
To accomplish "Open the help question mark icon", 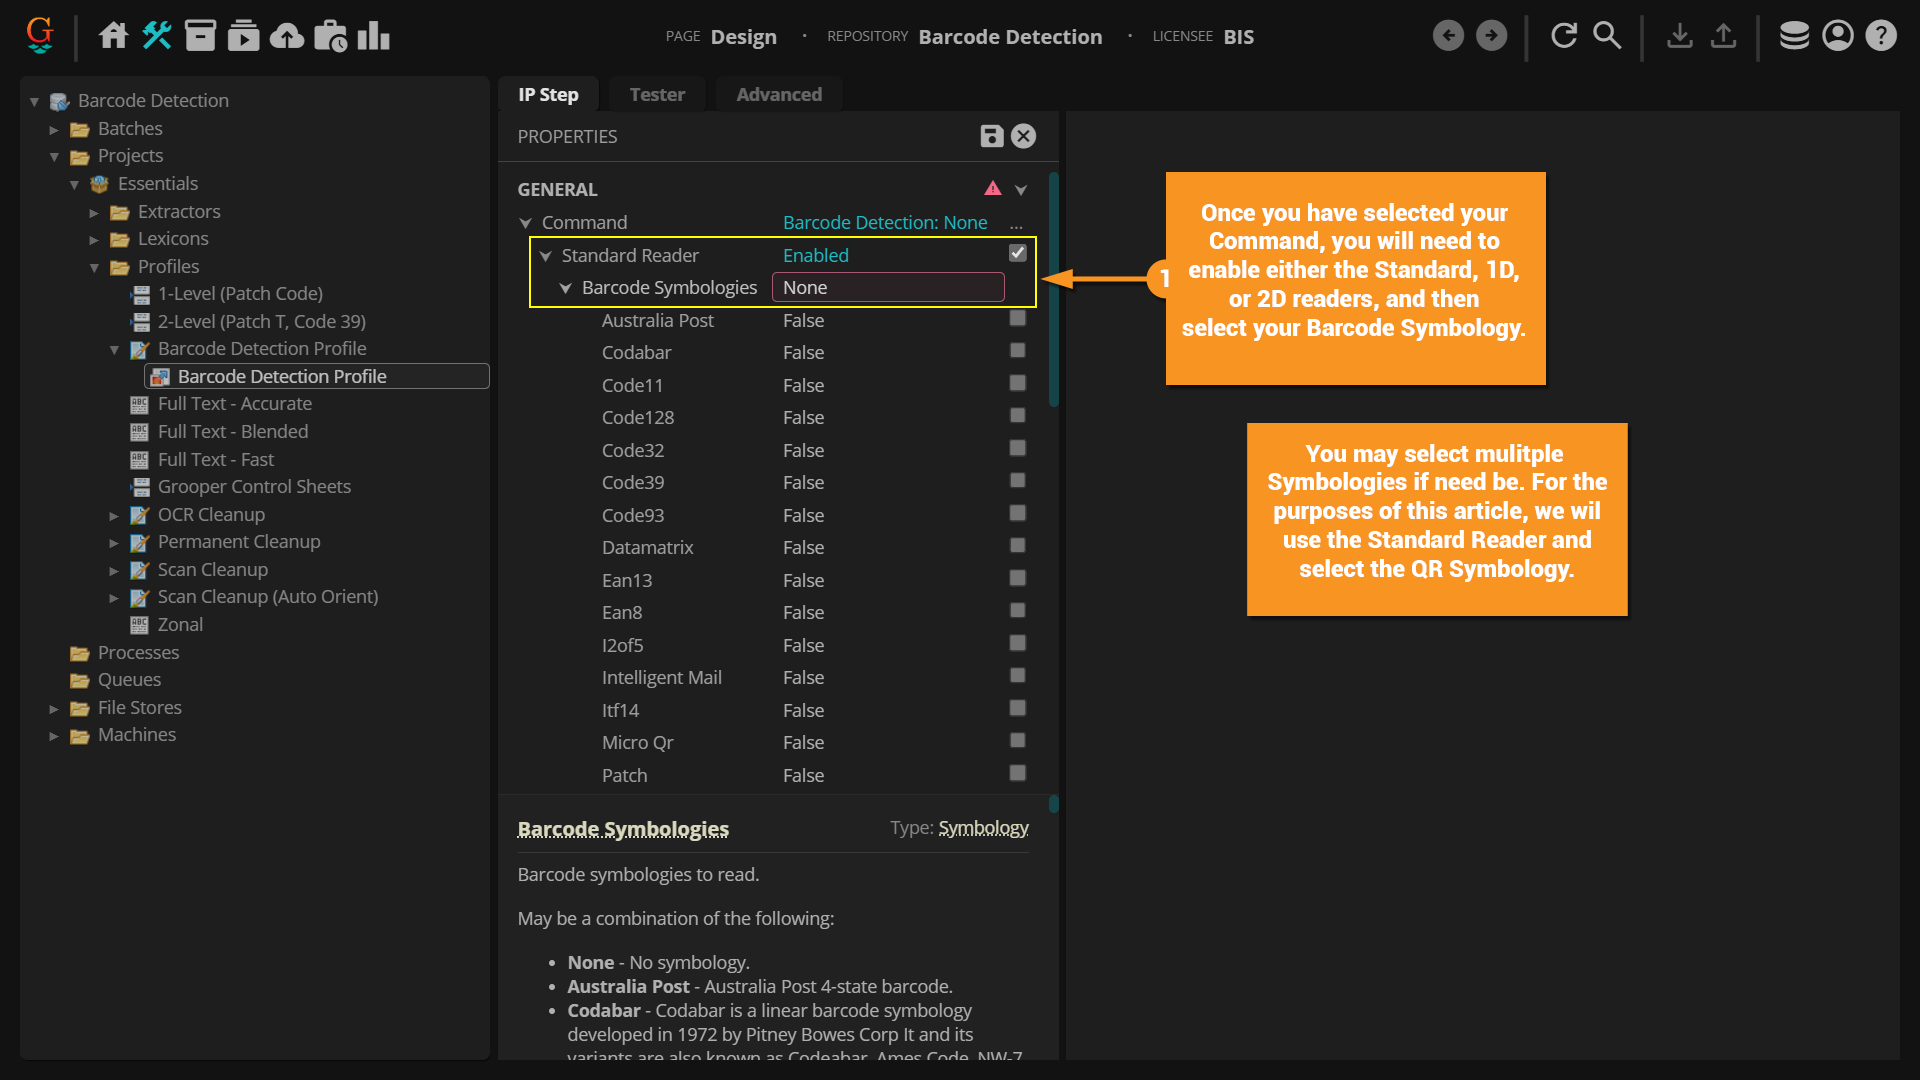I will tap(1881, 36).
